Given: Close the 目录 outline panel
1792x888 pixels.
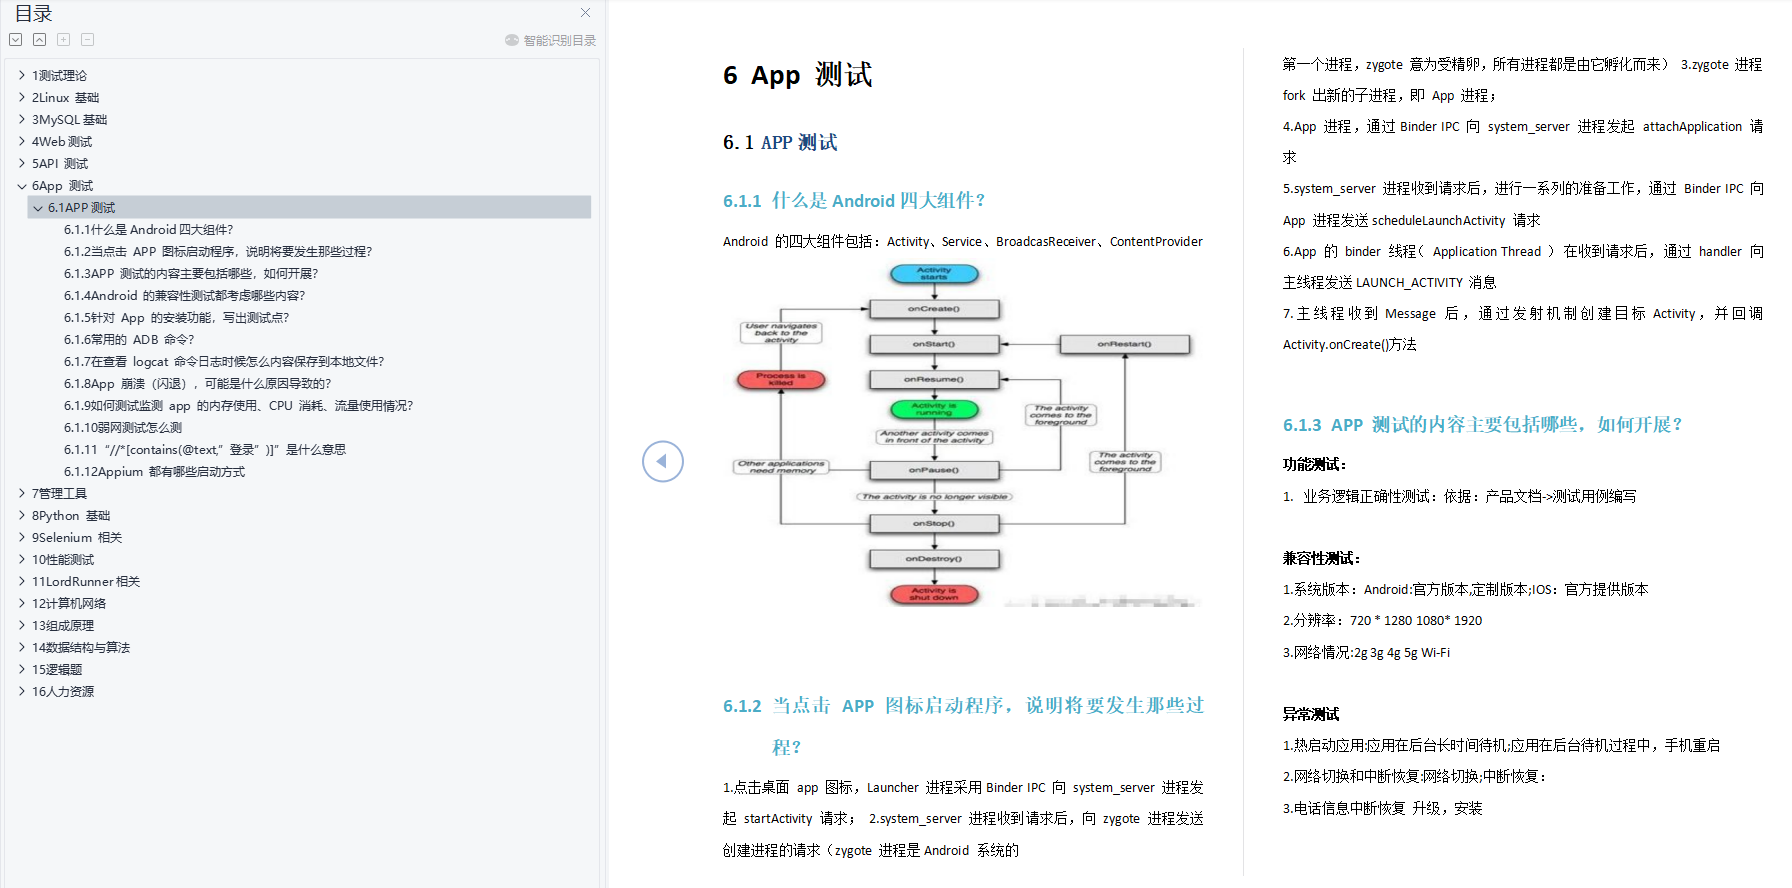Looking at the screenshot, I should (585, 13).
